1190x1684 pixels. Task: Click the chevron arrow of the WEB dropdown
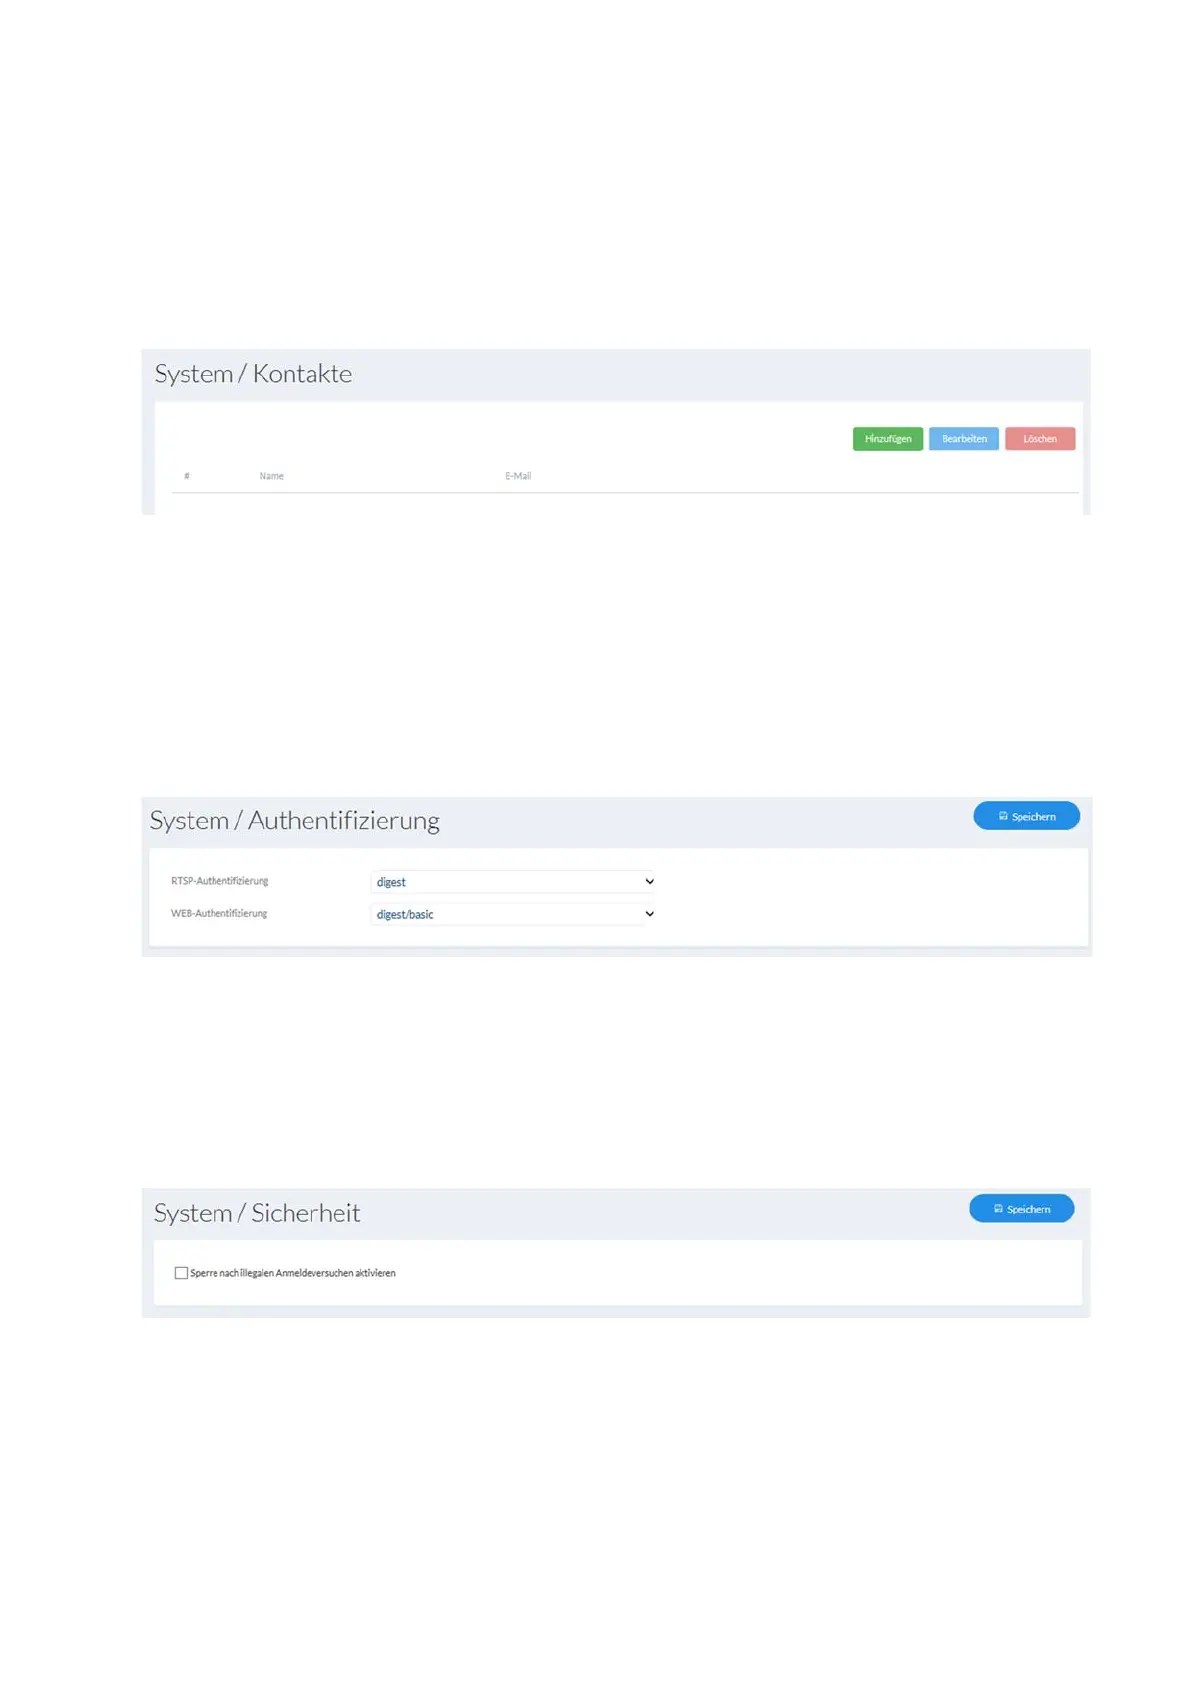(x=649, y=914)
